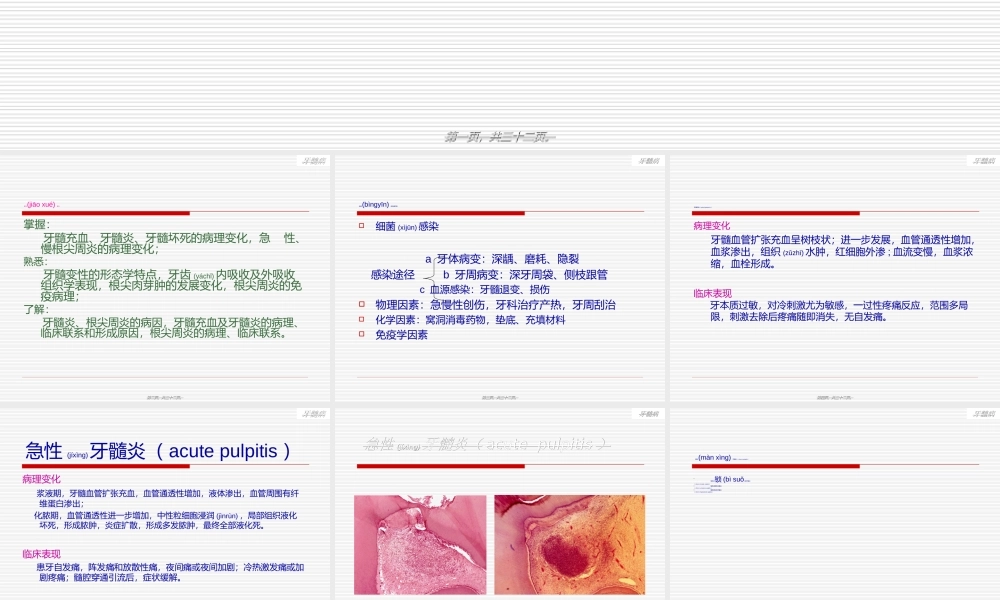This screenshot has width=1000, height=600.
Task: Click the red underline bar below (màn xìng)
Action: point(778,466)
